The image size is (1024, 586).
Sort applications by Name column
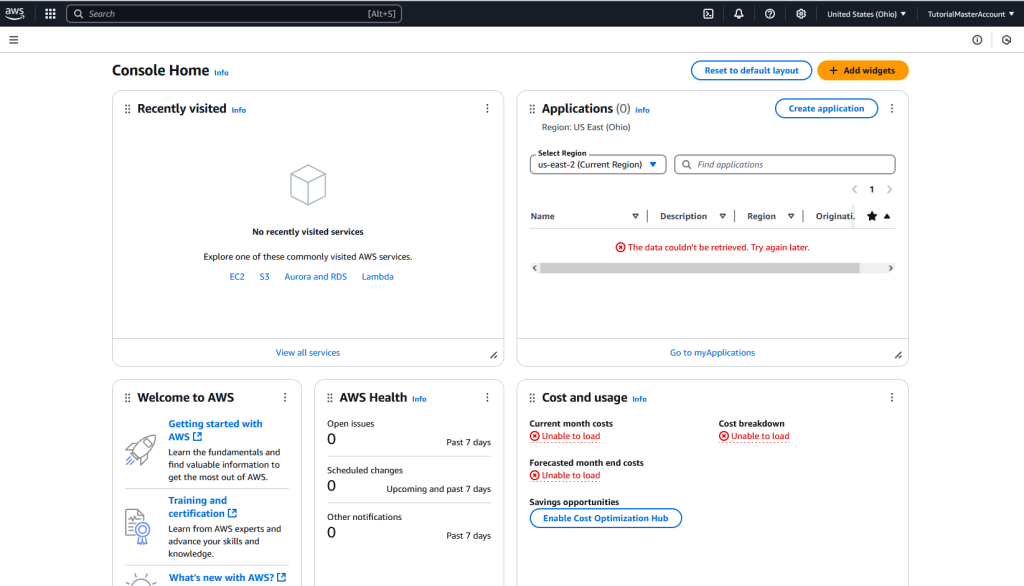[635, 216]
